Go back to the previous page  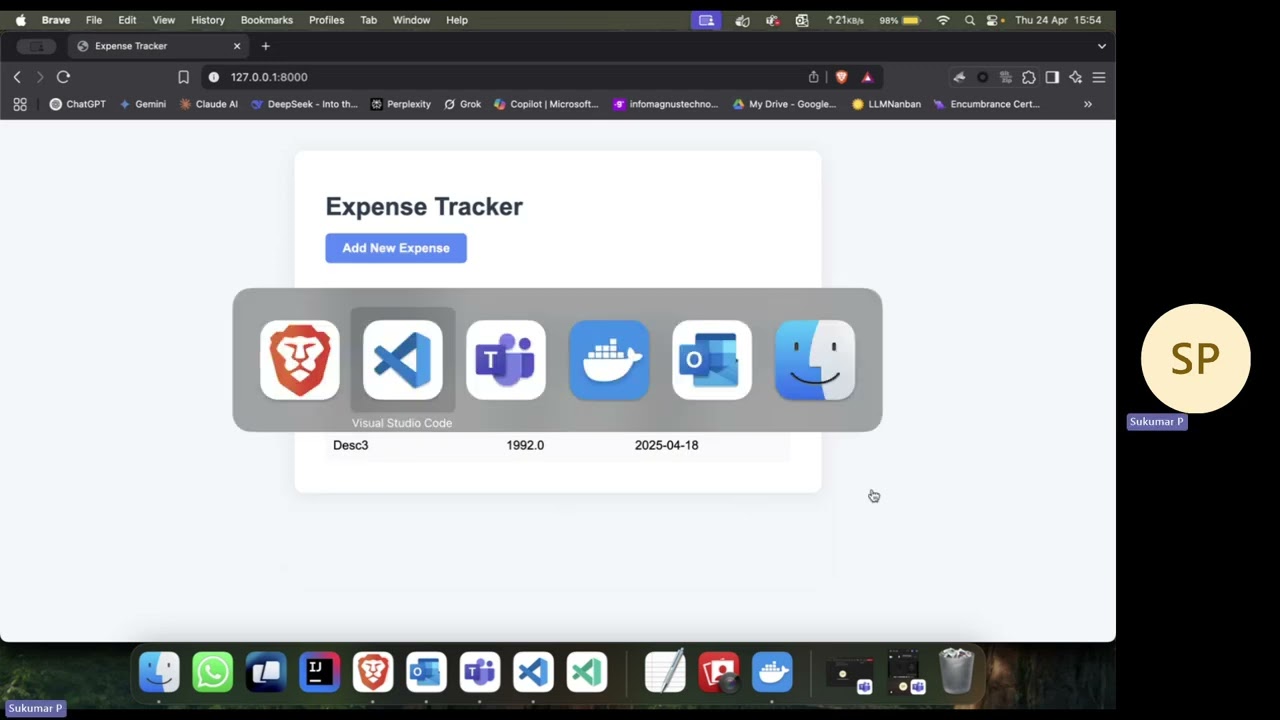(x=17, y=77)
